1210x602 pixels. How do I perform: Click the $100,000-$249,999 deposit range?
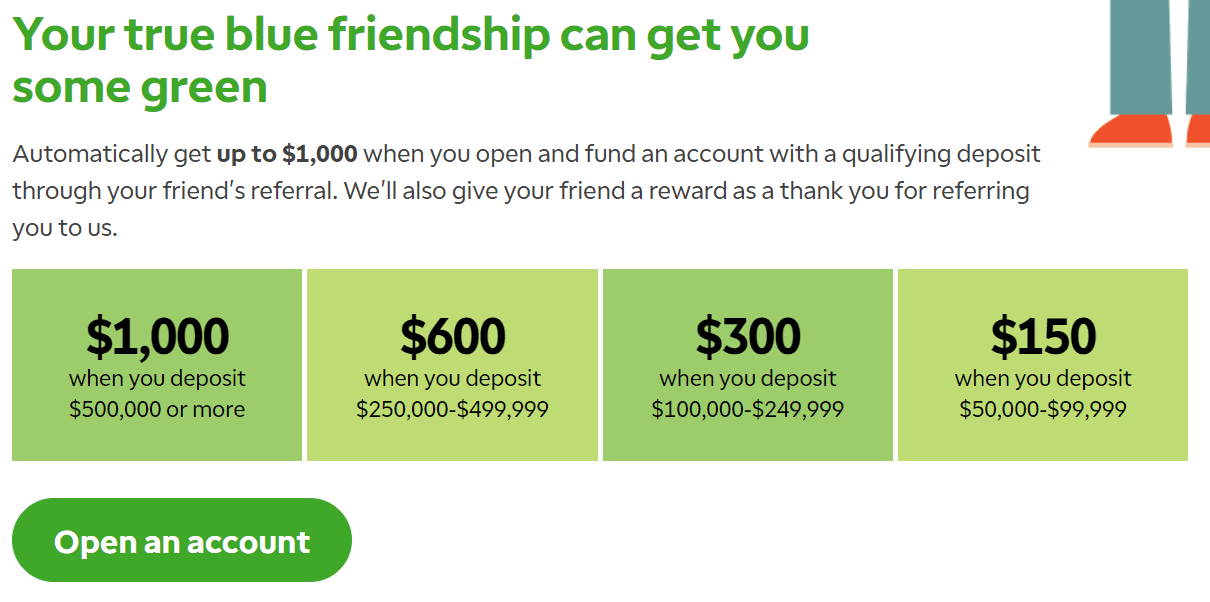pos(748,409)
